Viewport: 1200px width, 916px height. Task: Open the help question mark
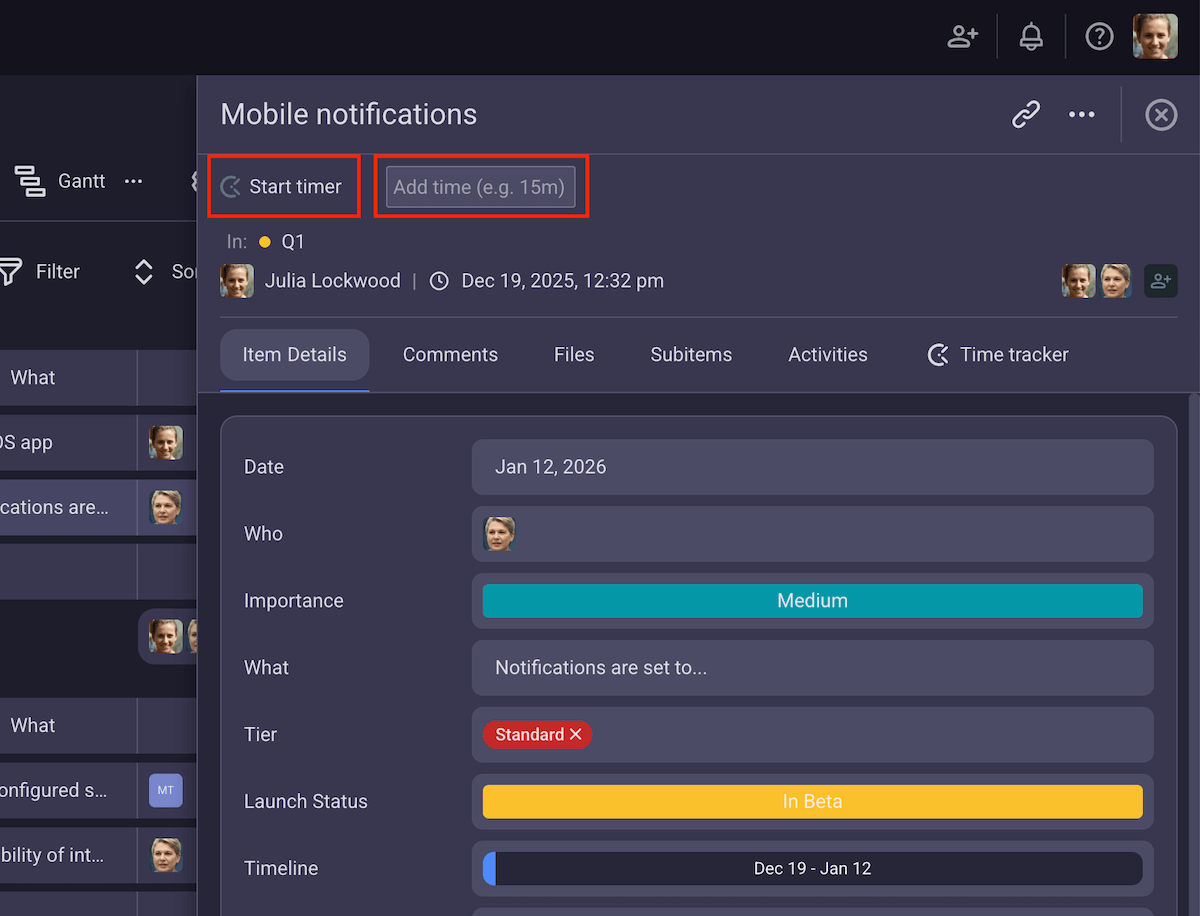(1099, 36)
